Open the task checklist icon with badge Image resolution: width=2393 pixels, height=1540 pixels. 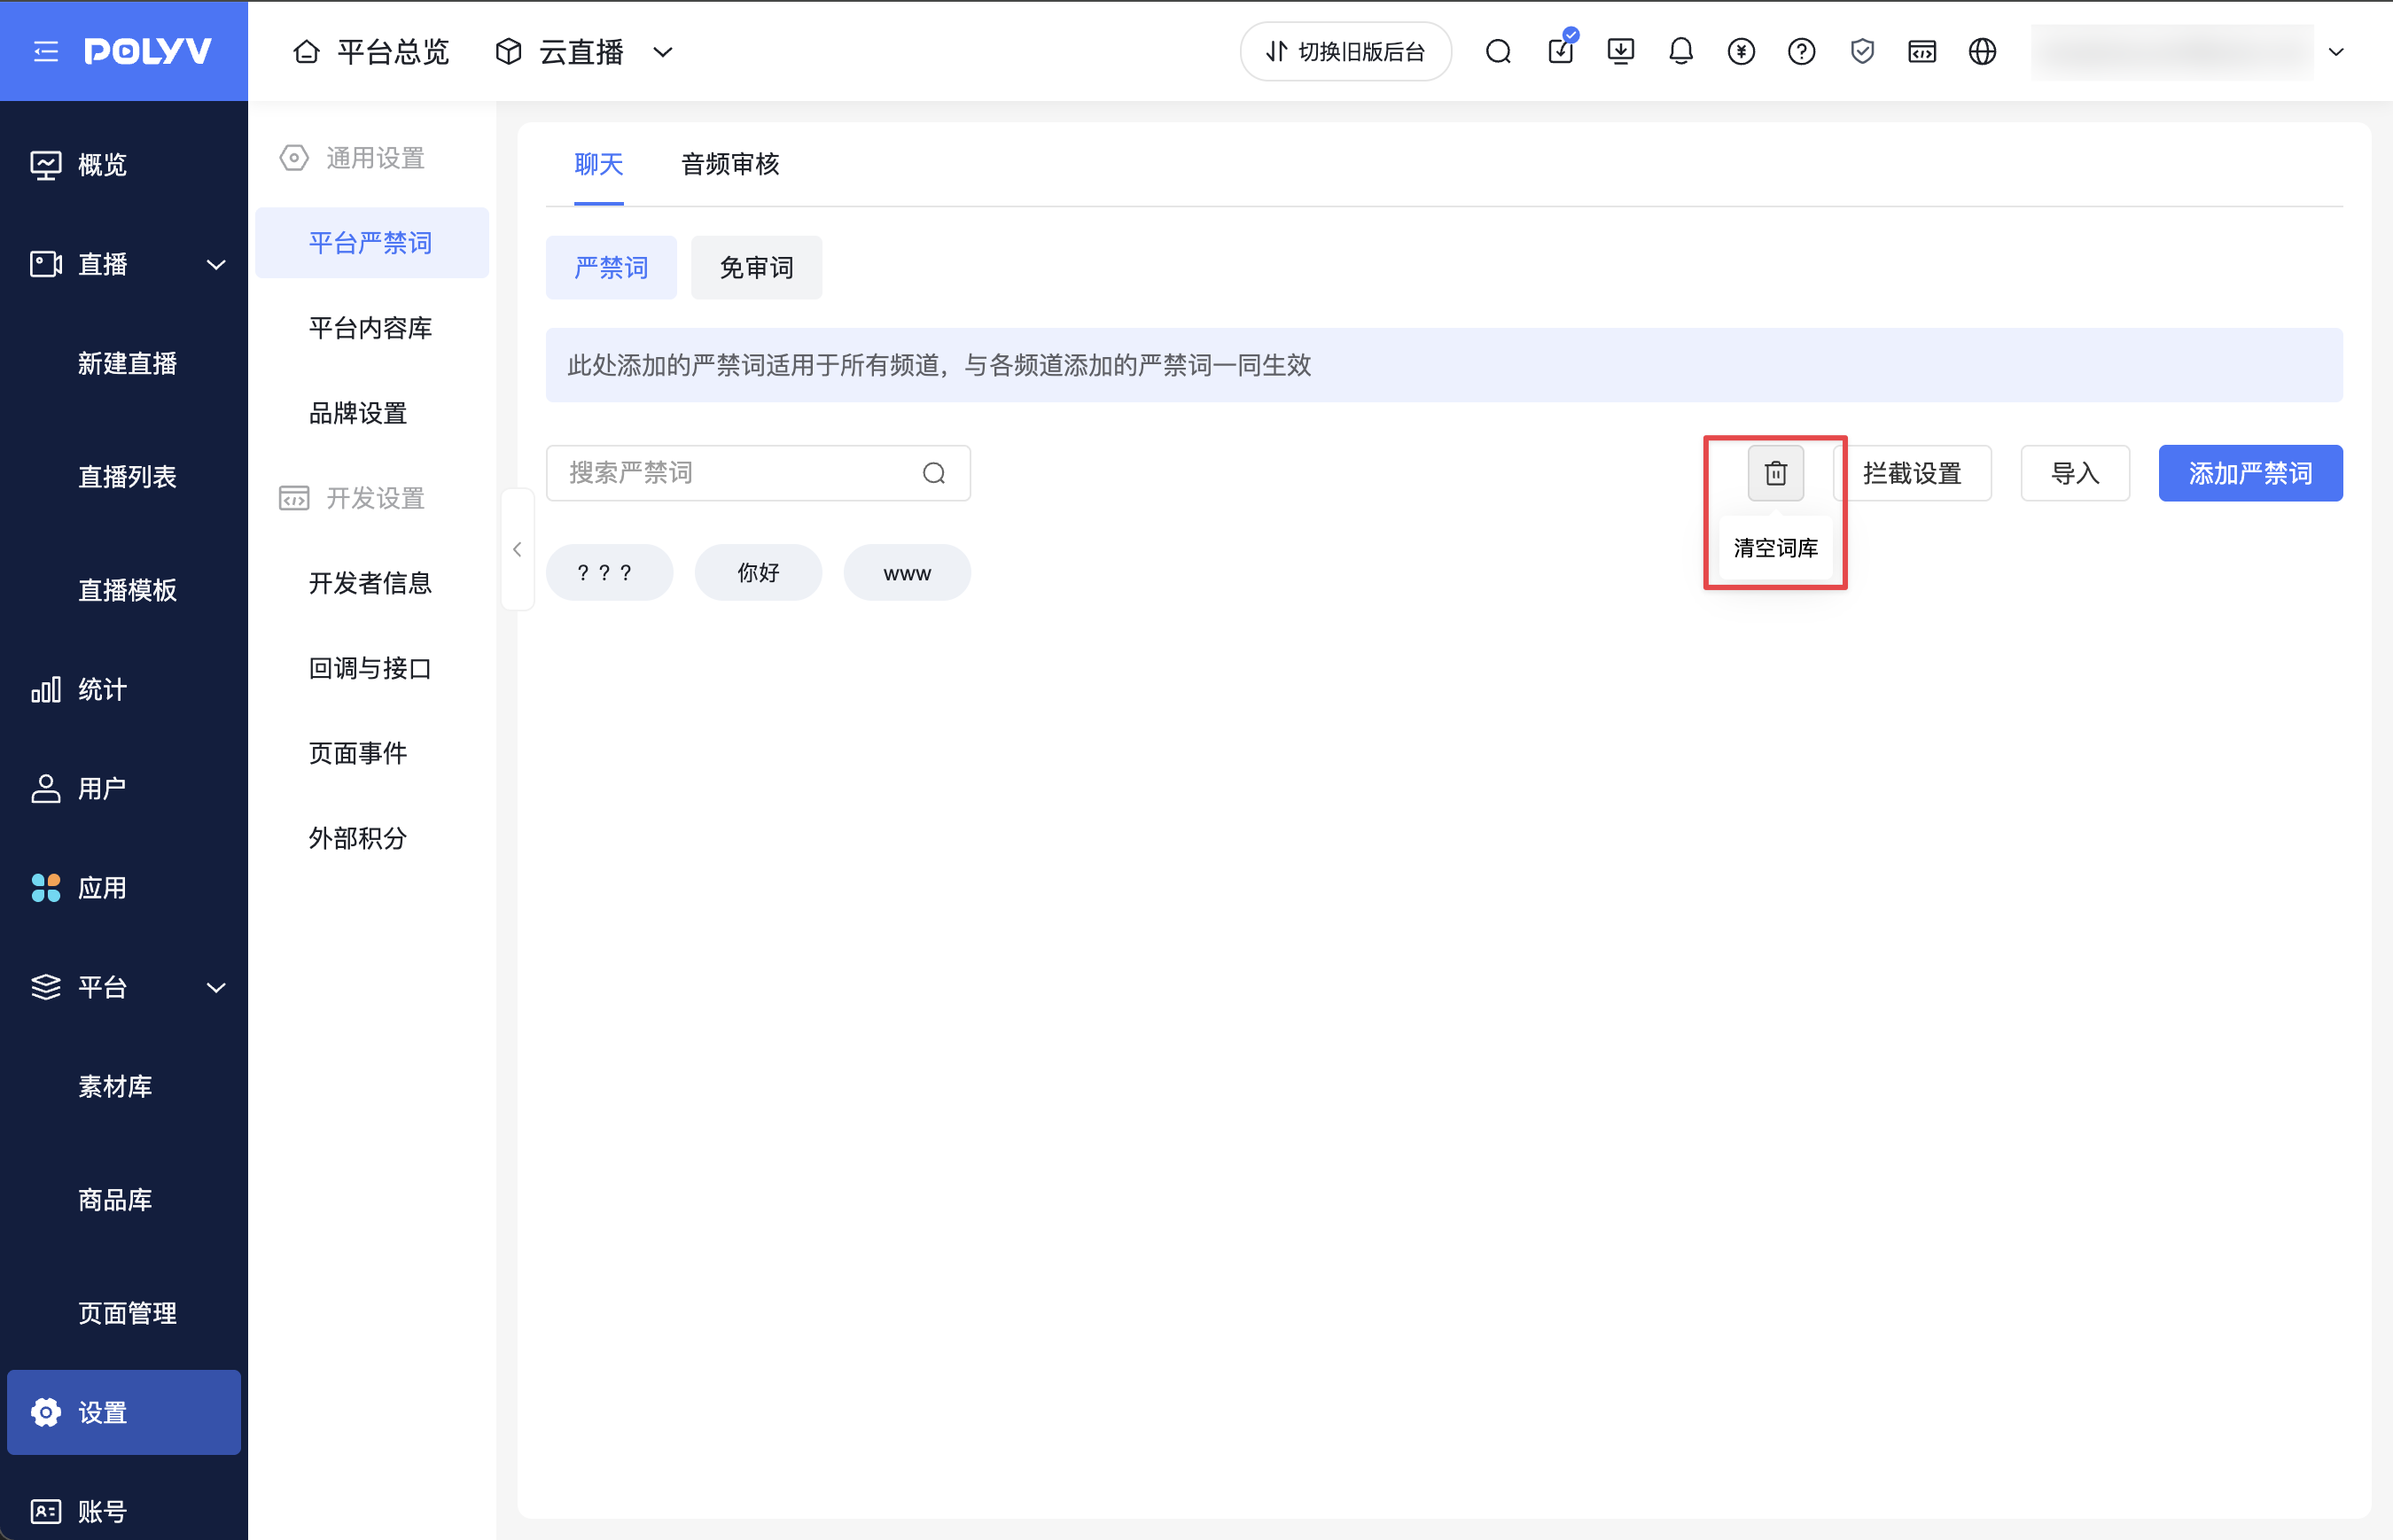click(x=1562, y=49)
